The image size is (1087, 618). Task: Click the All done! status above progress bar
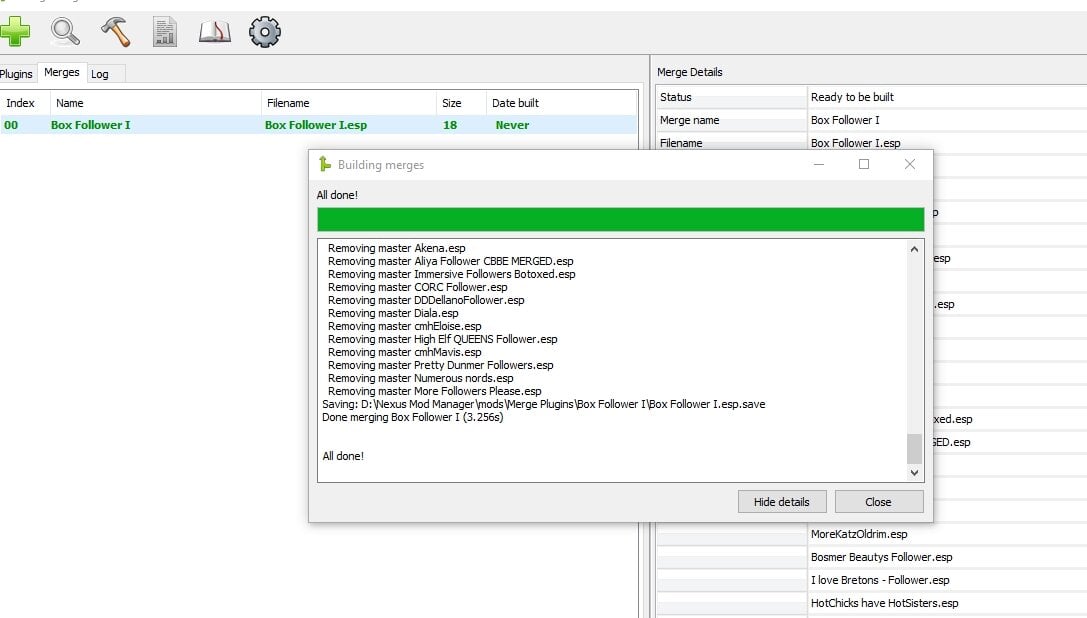(337, 195)
